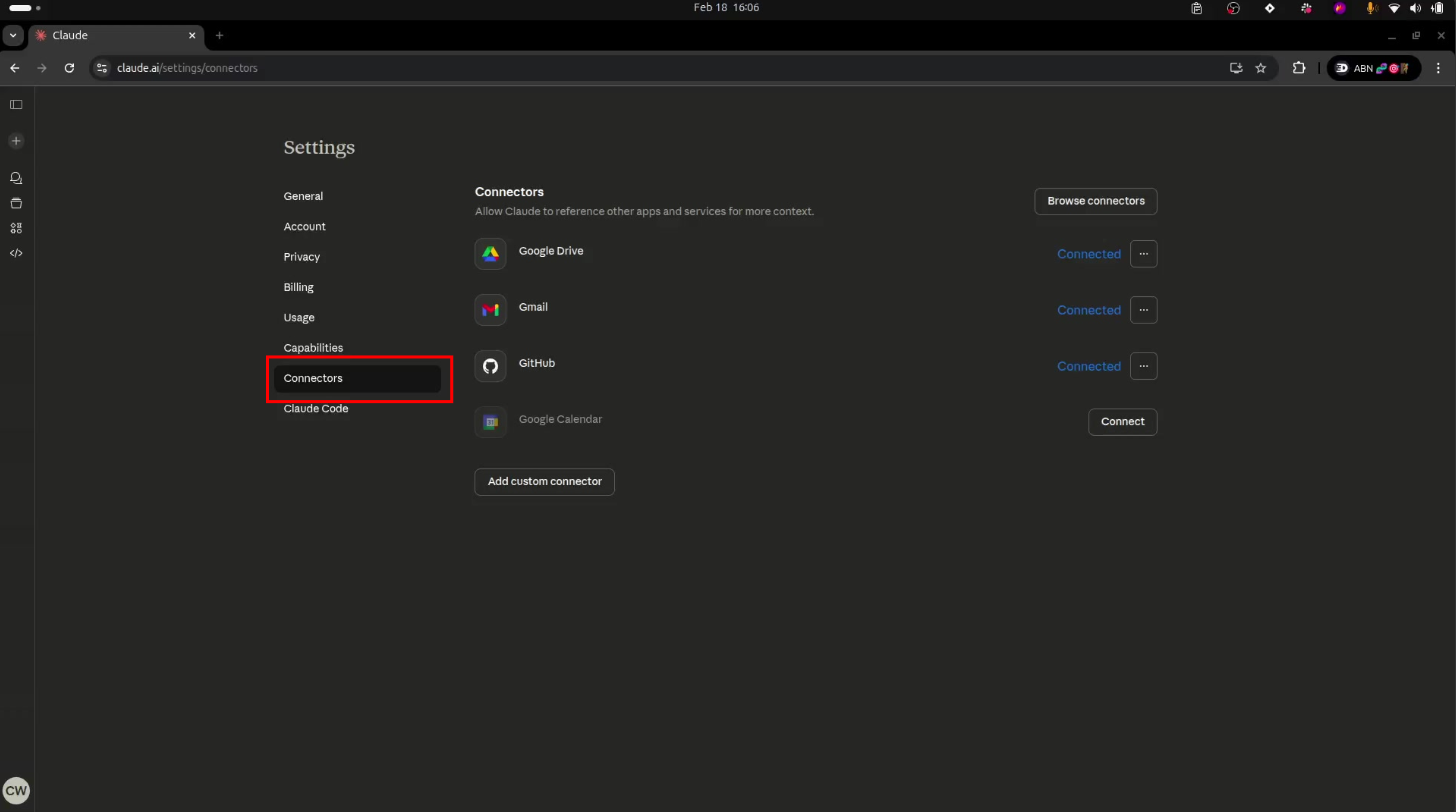Viewport: 1456px width, 812px height.
Task: Switch to the Capabilities settings section
Action: (313, 347)
